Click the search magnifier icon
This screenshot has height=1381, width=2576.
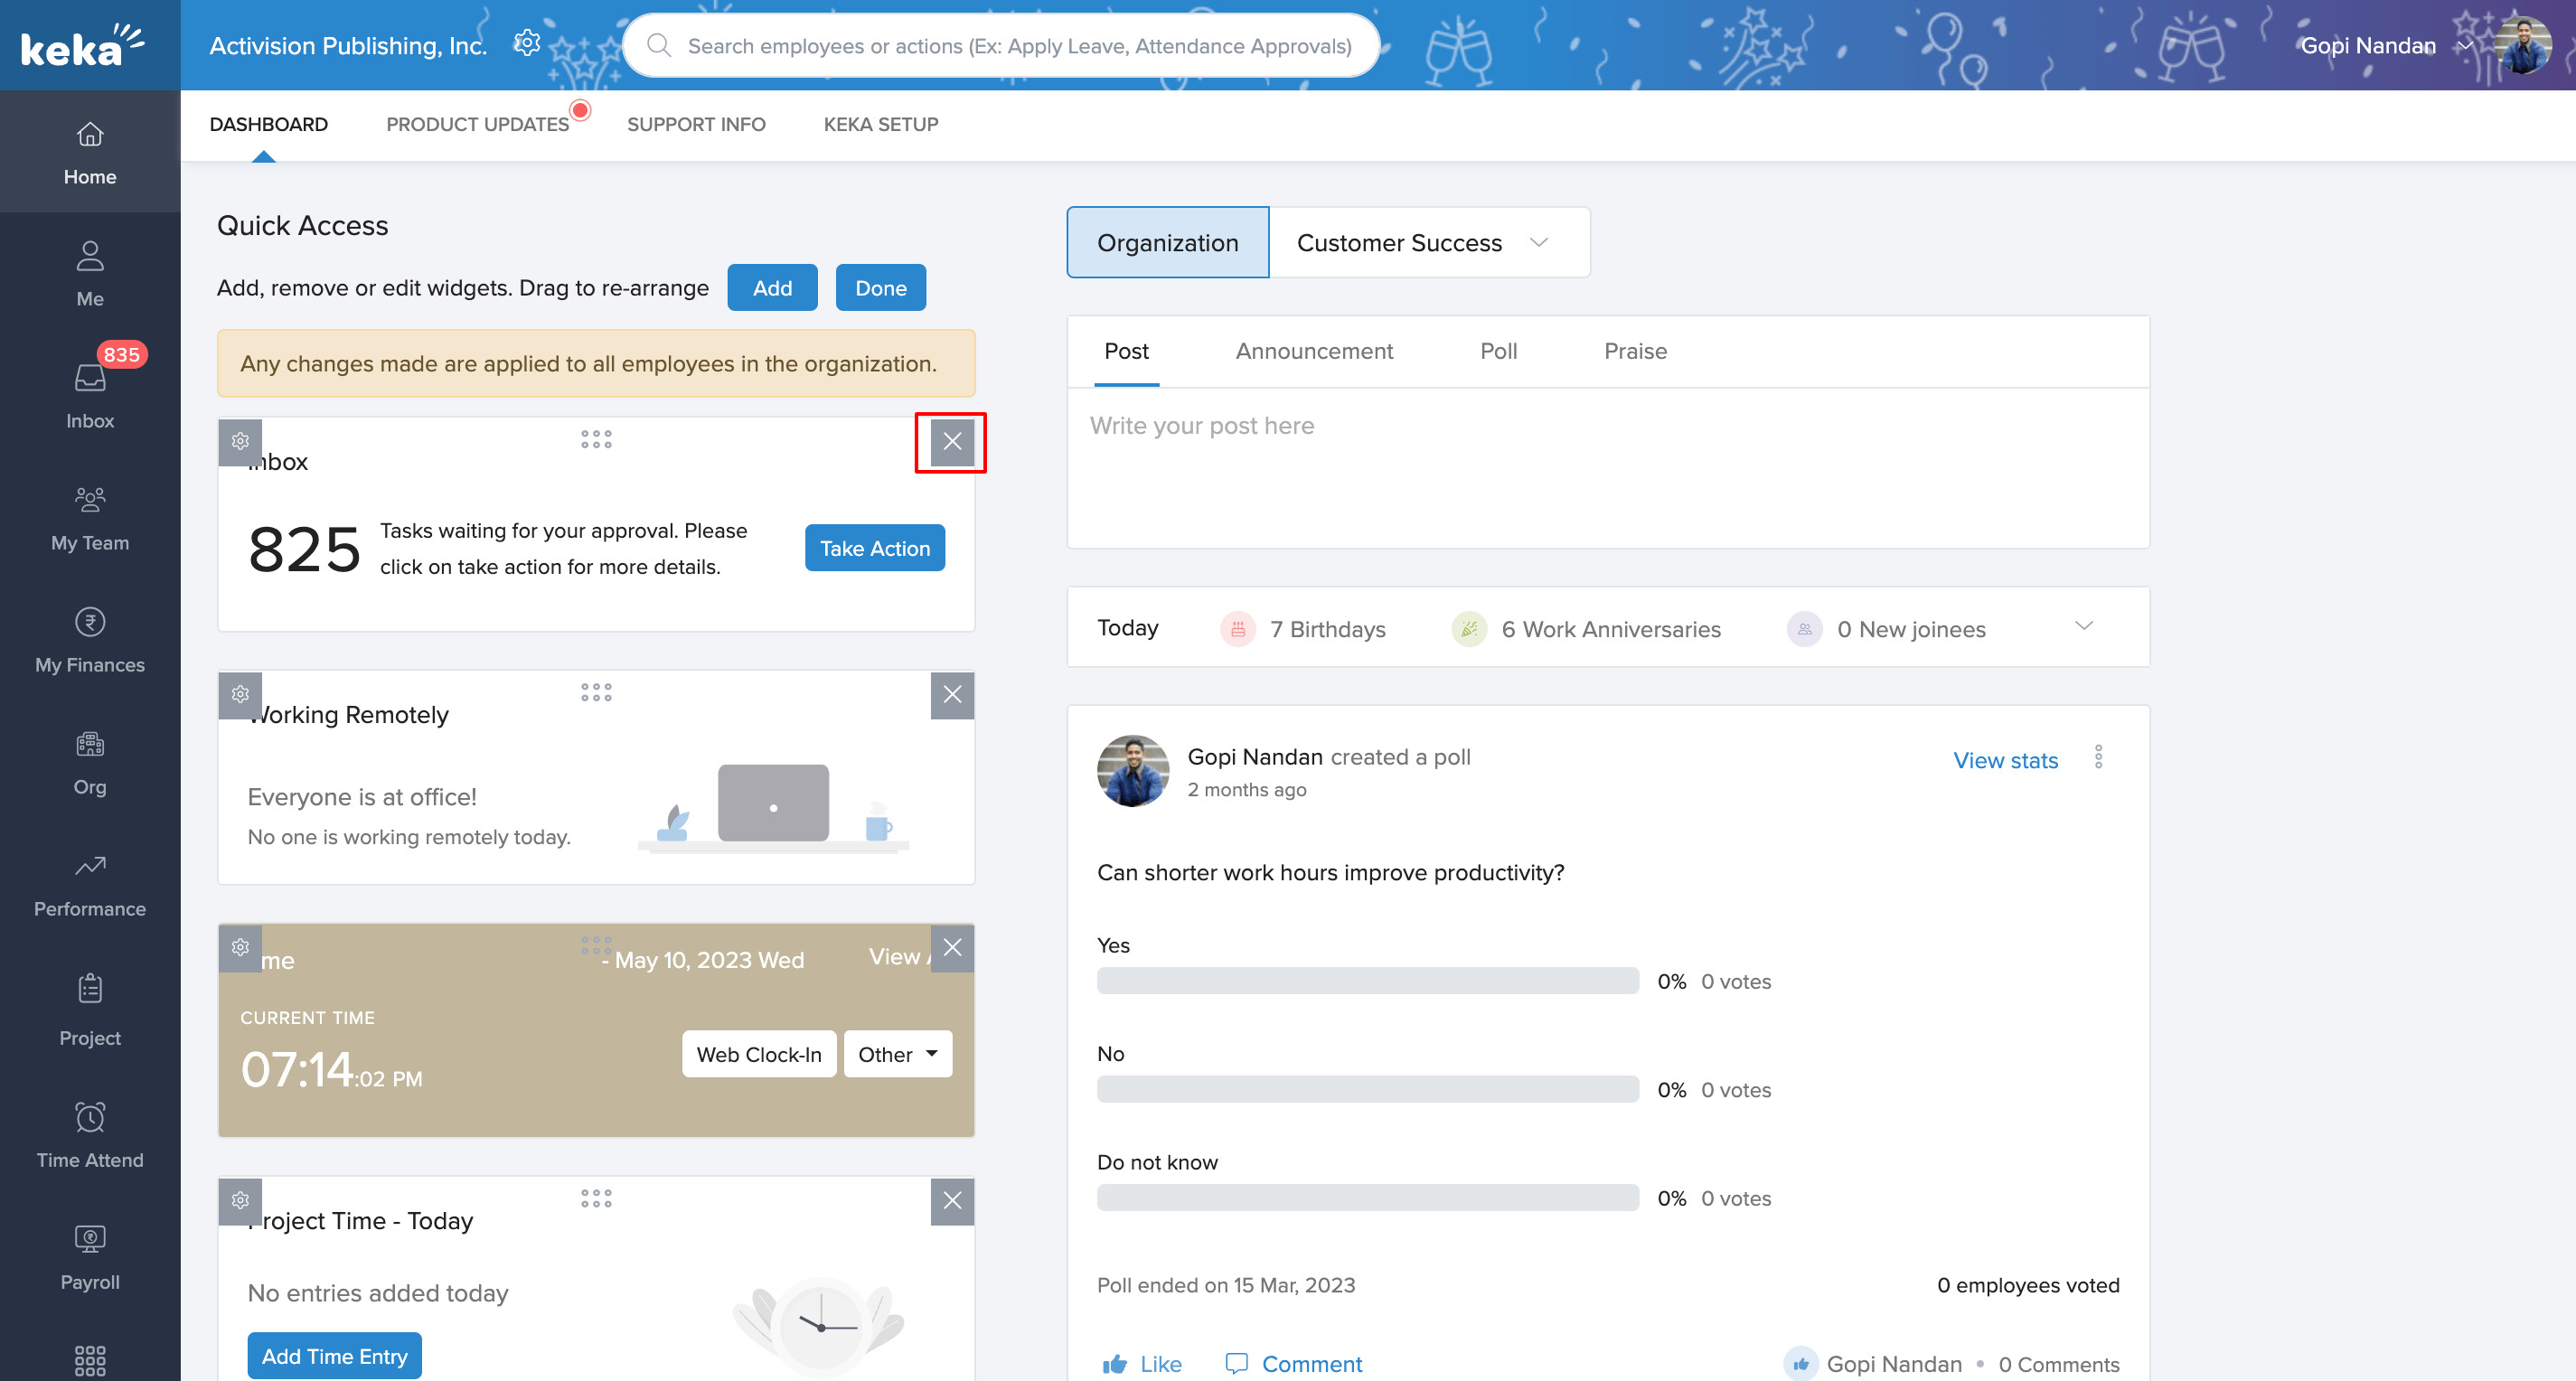pyautogui.click(x=658, y=45)
